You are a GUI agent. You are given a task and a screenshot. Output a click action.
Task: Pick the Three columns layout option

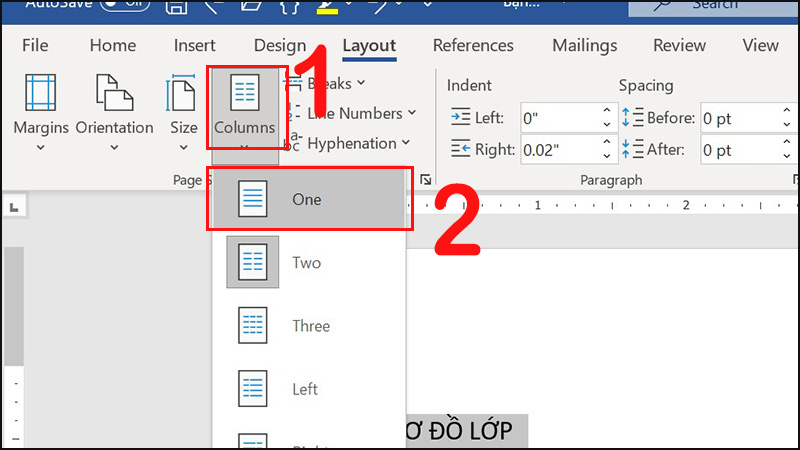[308, 326]
